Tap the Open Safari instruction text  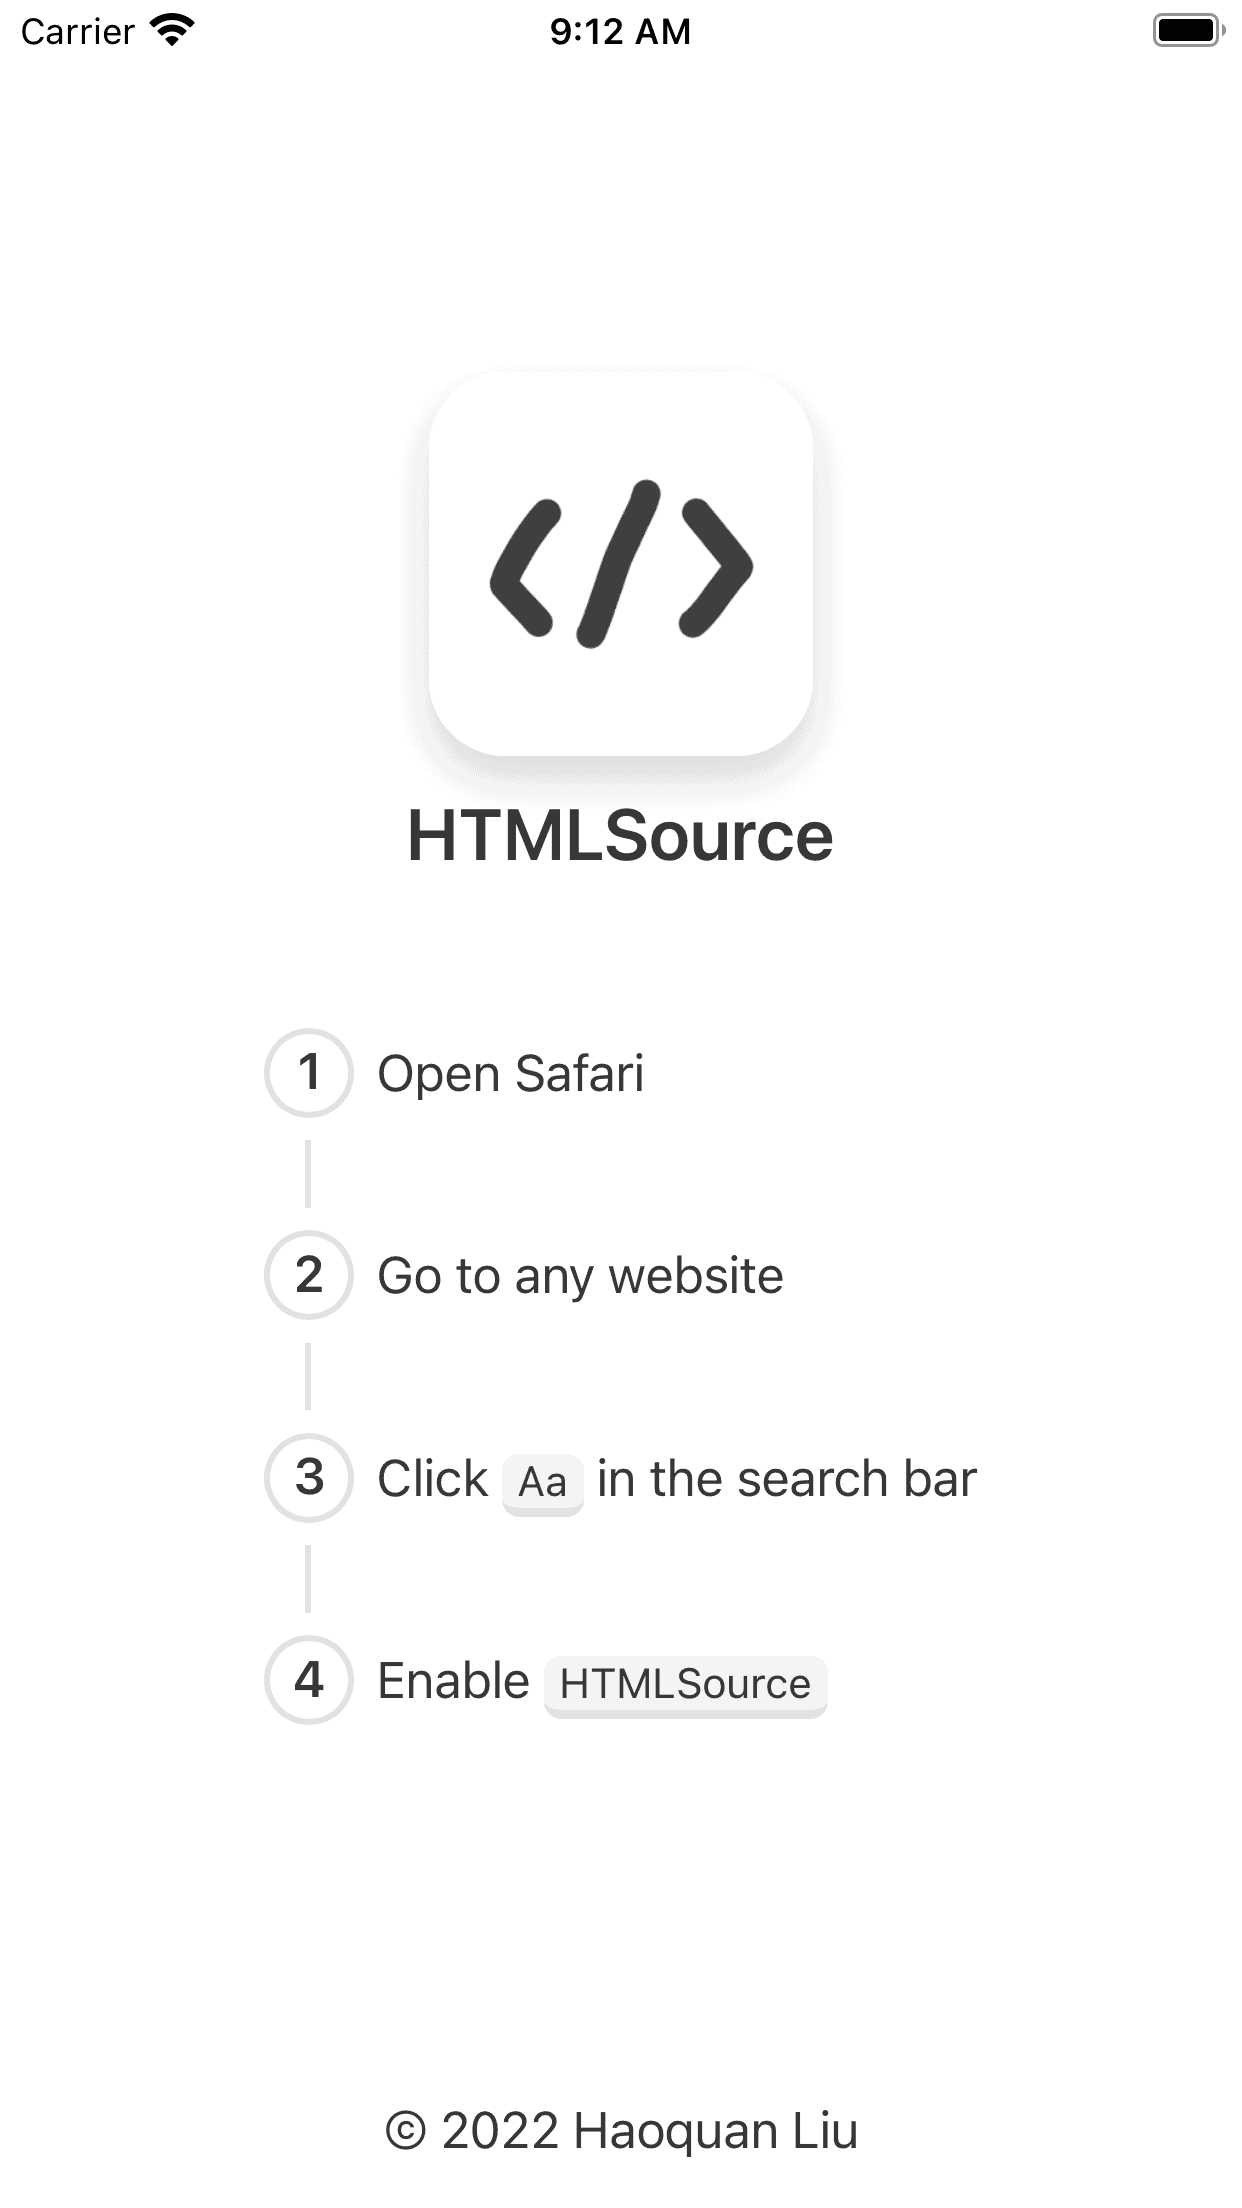click(x=511, y=1074)
